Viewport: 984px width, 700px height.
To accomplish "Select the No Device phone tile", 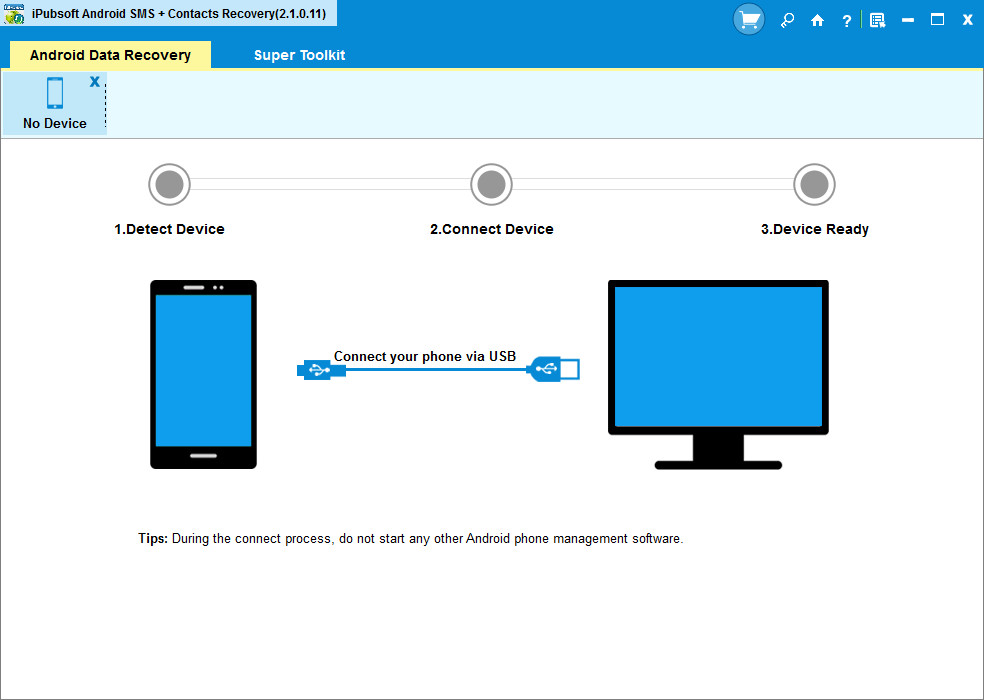I will click(55, 103).
